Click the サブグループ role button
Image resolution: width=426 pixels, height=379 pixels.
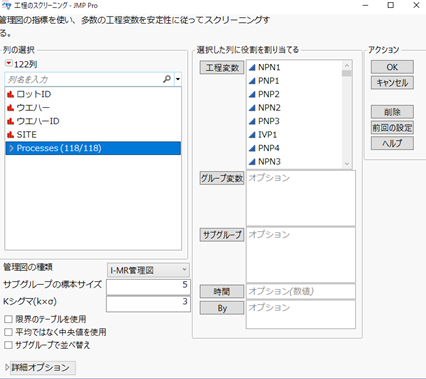(x=222, y=235)
